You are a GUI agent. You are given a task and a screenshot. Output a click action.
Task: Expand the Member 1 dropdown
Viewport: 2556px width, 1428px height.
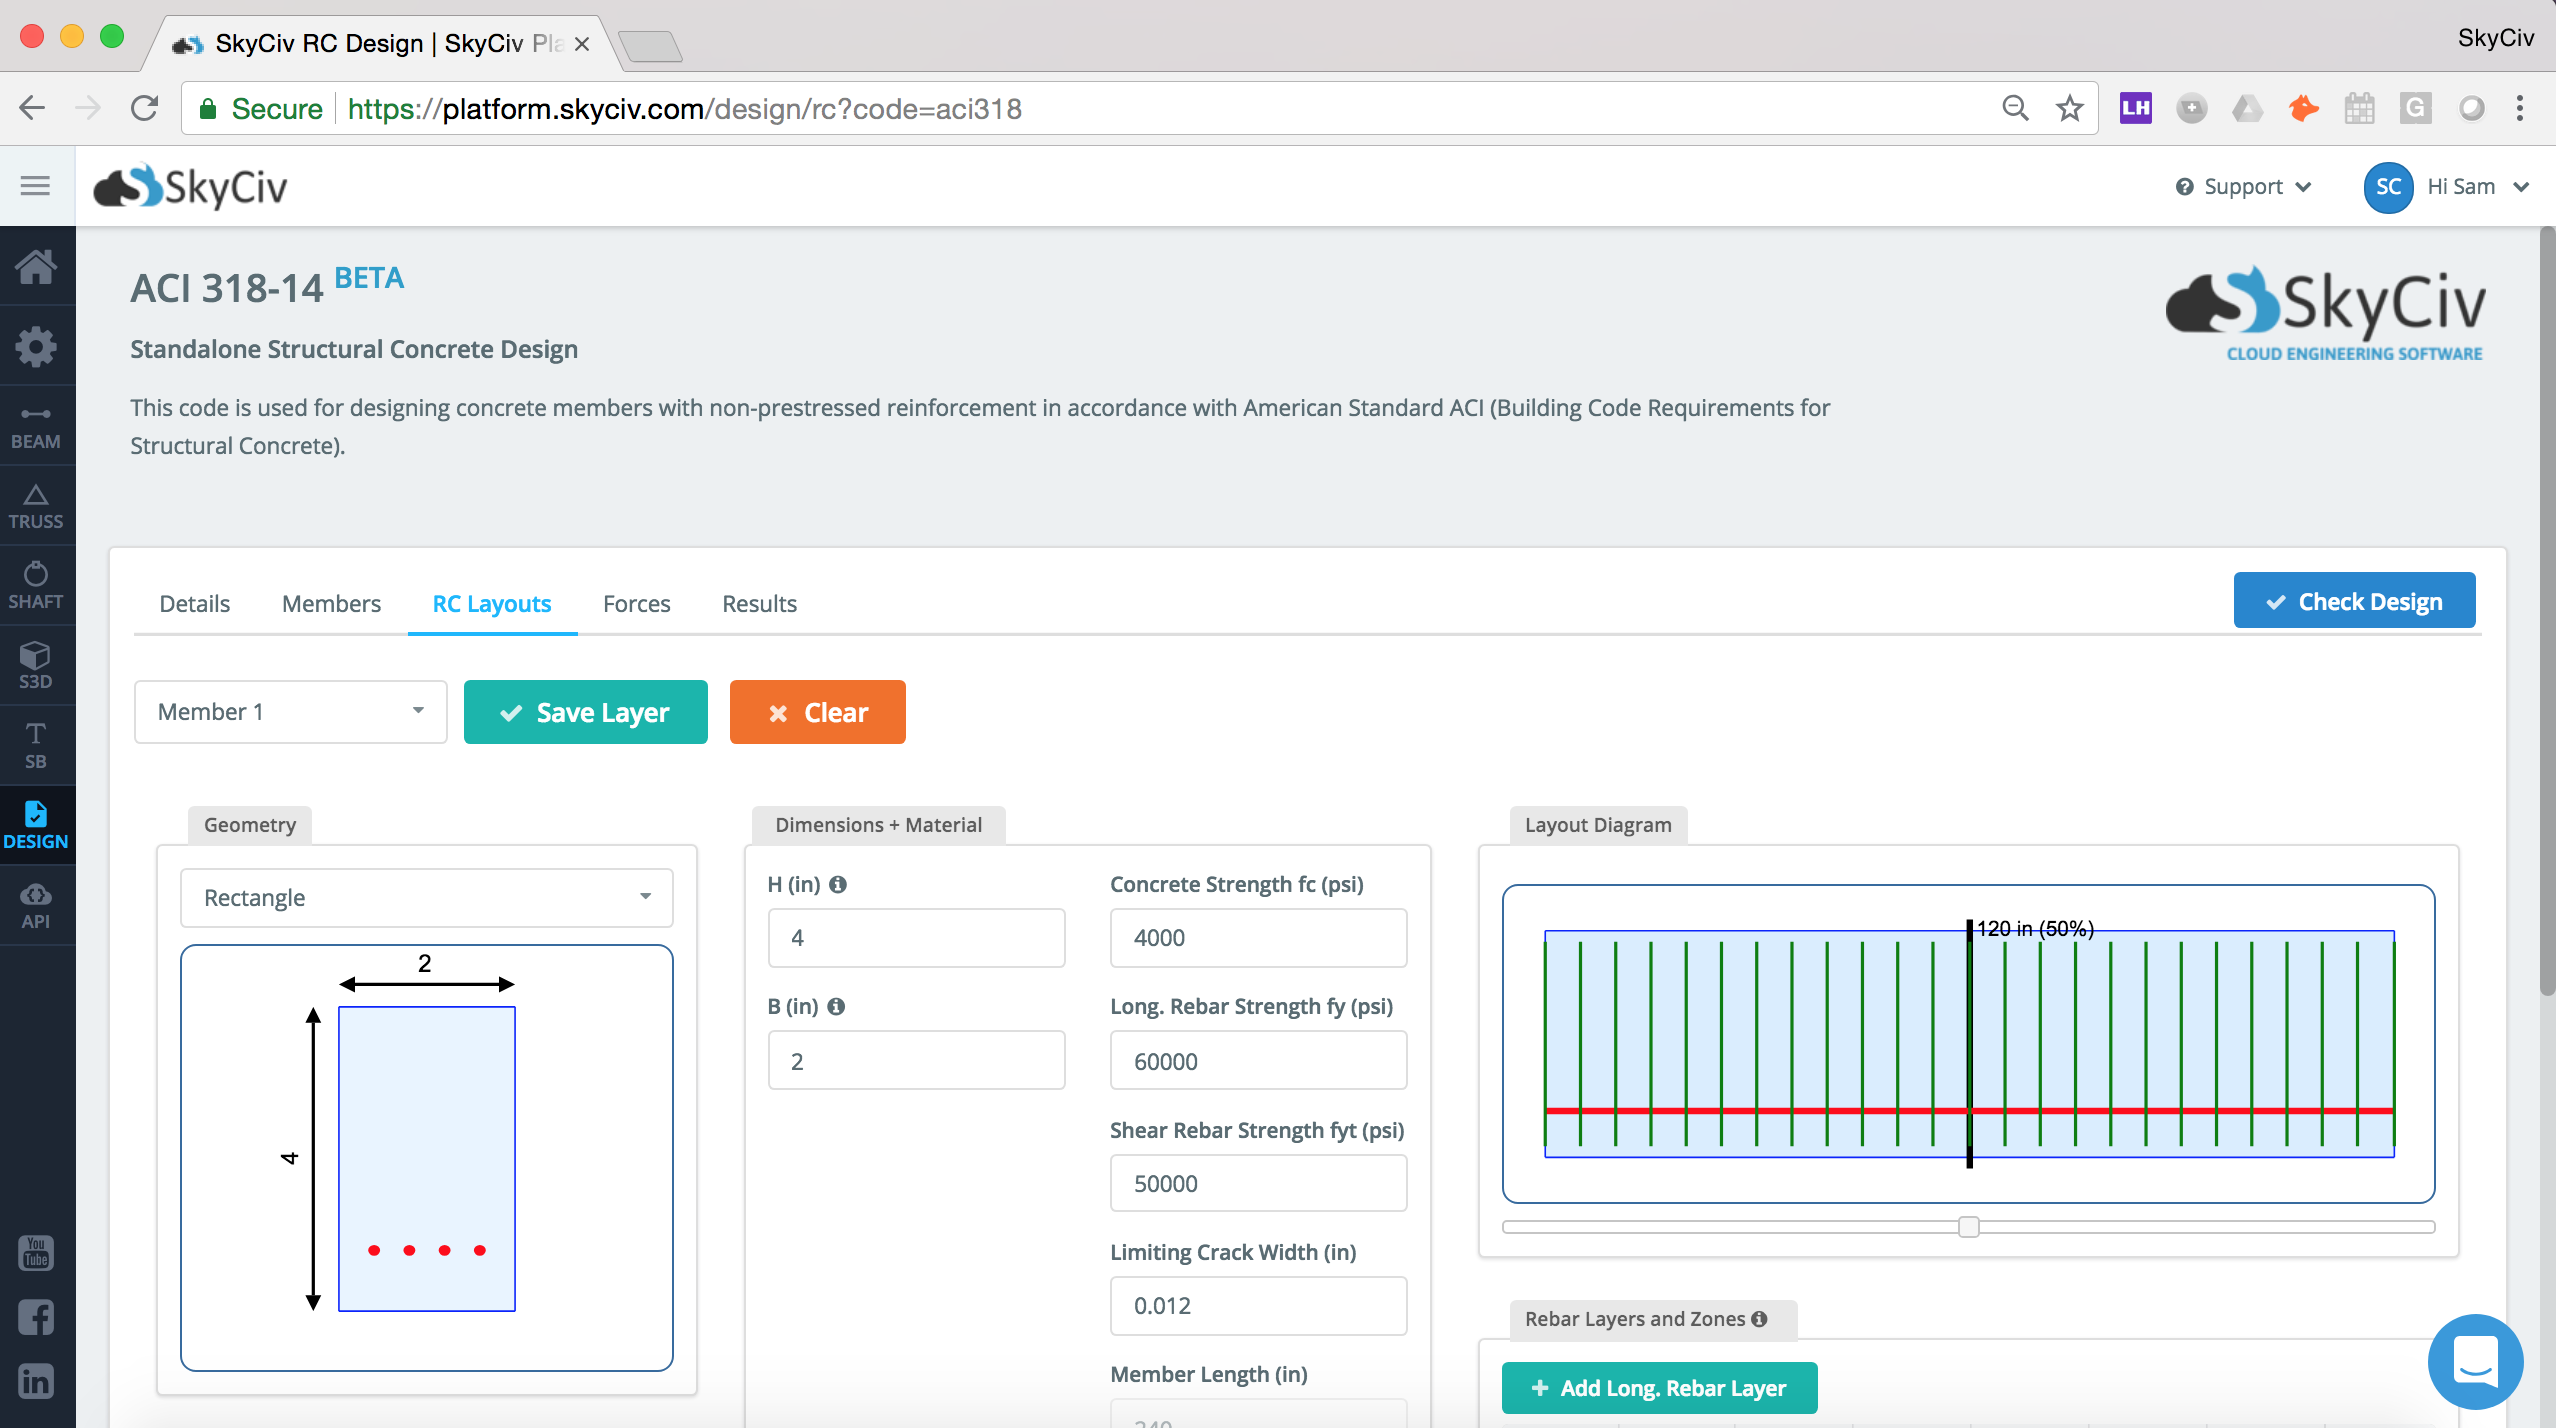click(x=416, y=711)
